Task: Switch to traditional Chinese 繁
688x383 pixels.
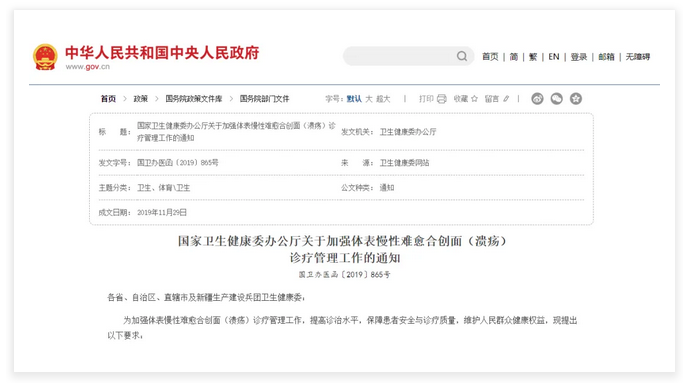Action: pos(533,57)
